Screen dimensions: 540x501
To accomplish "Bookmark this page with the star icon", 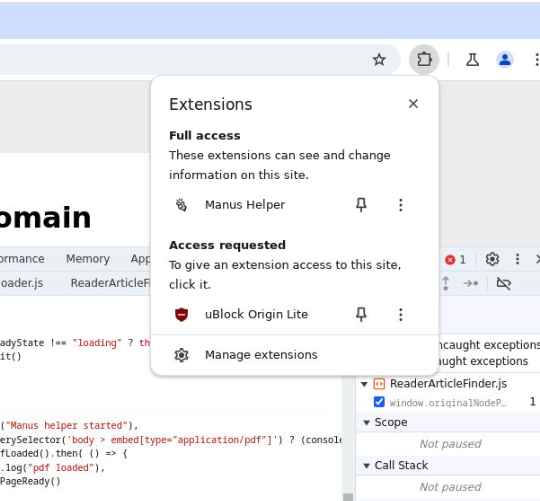I will pos(379,60).
